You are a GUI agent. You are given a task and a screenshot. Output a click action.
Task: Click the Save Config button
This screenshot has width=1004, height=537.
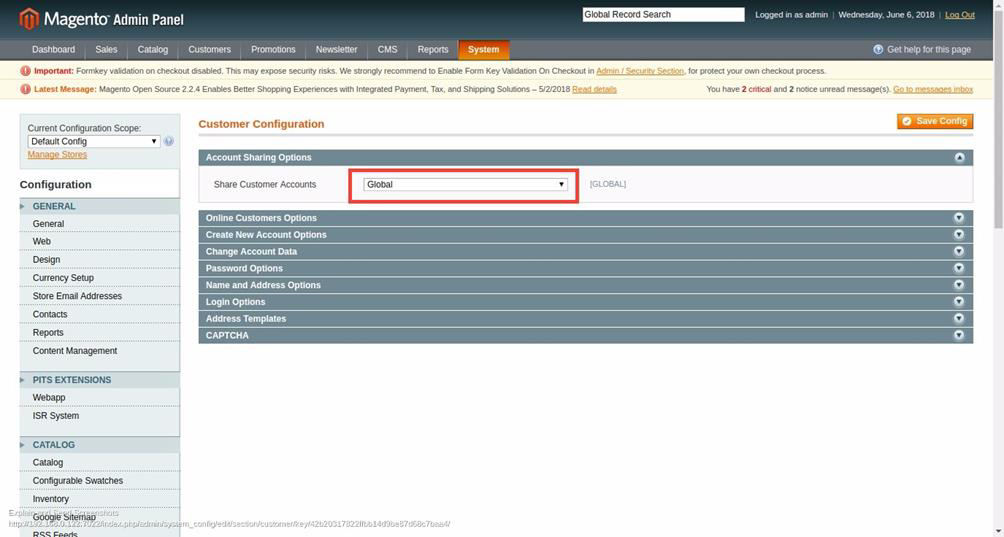coord(934,121)
